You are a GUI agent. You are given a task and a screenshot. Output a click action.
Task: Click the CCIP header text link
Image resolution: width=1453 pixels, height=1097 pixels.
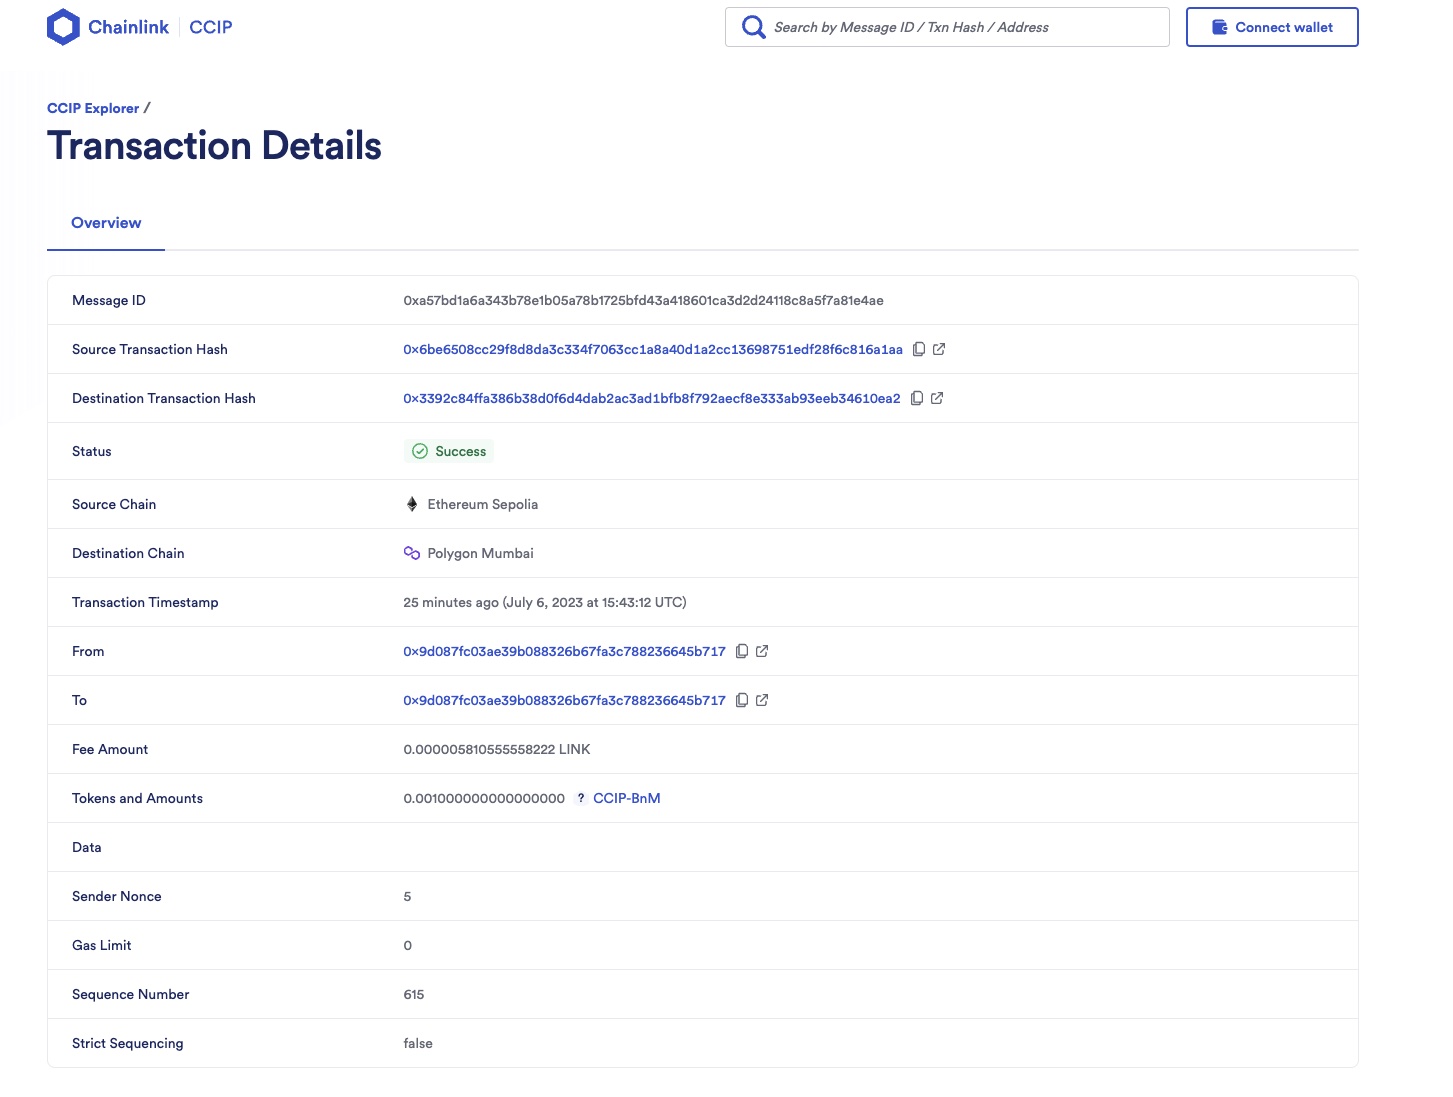211,27
